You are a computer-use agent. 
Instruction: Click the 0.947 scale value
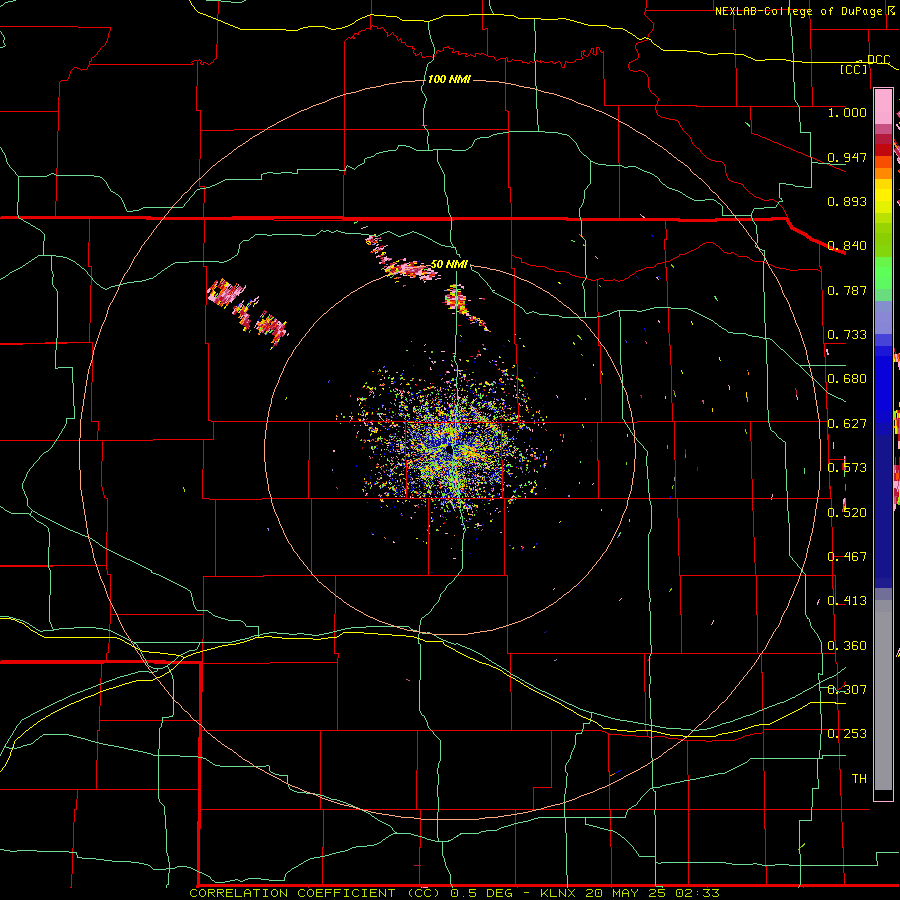click(x=847, y=157)
